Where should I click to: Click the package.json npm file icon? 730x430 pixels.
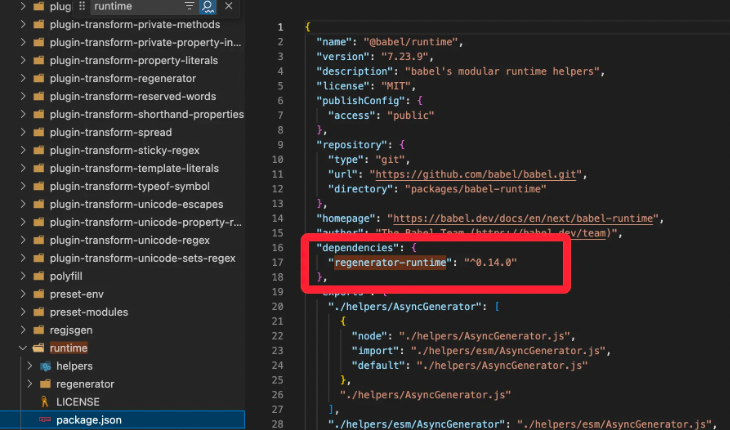coord(45,420)
